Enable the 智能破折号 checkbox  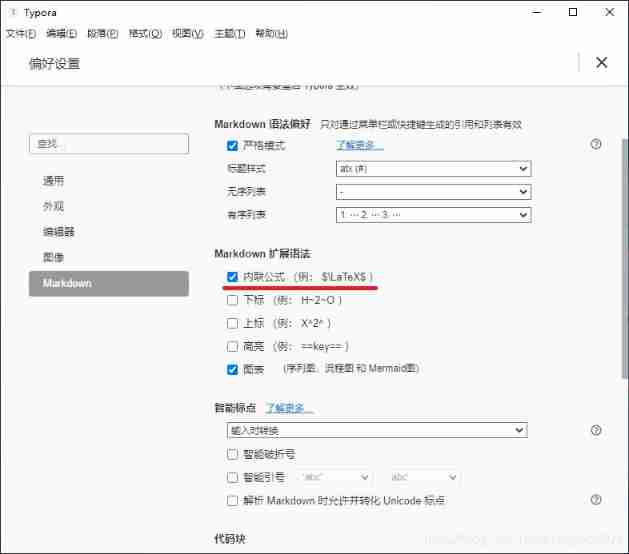[232, 454]
